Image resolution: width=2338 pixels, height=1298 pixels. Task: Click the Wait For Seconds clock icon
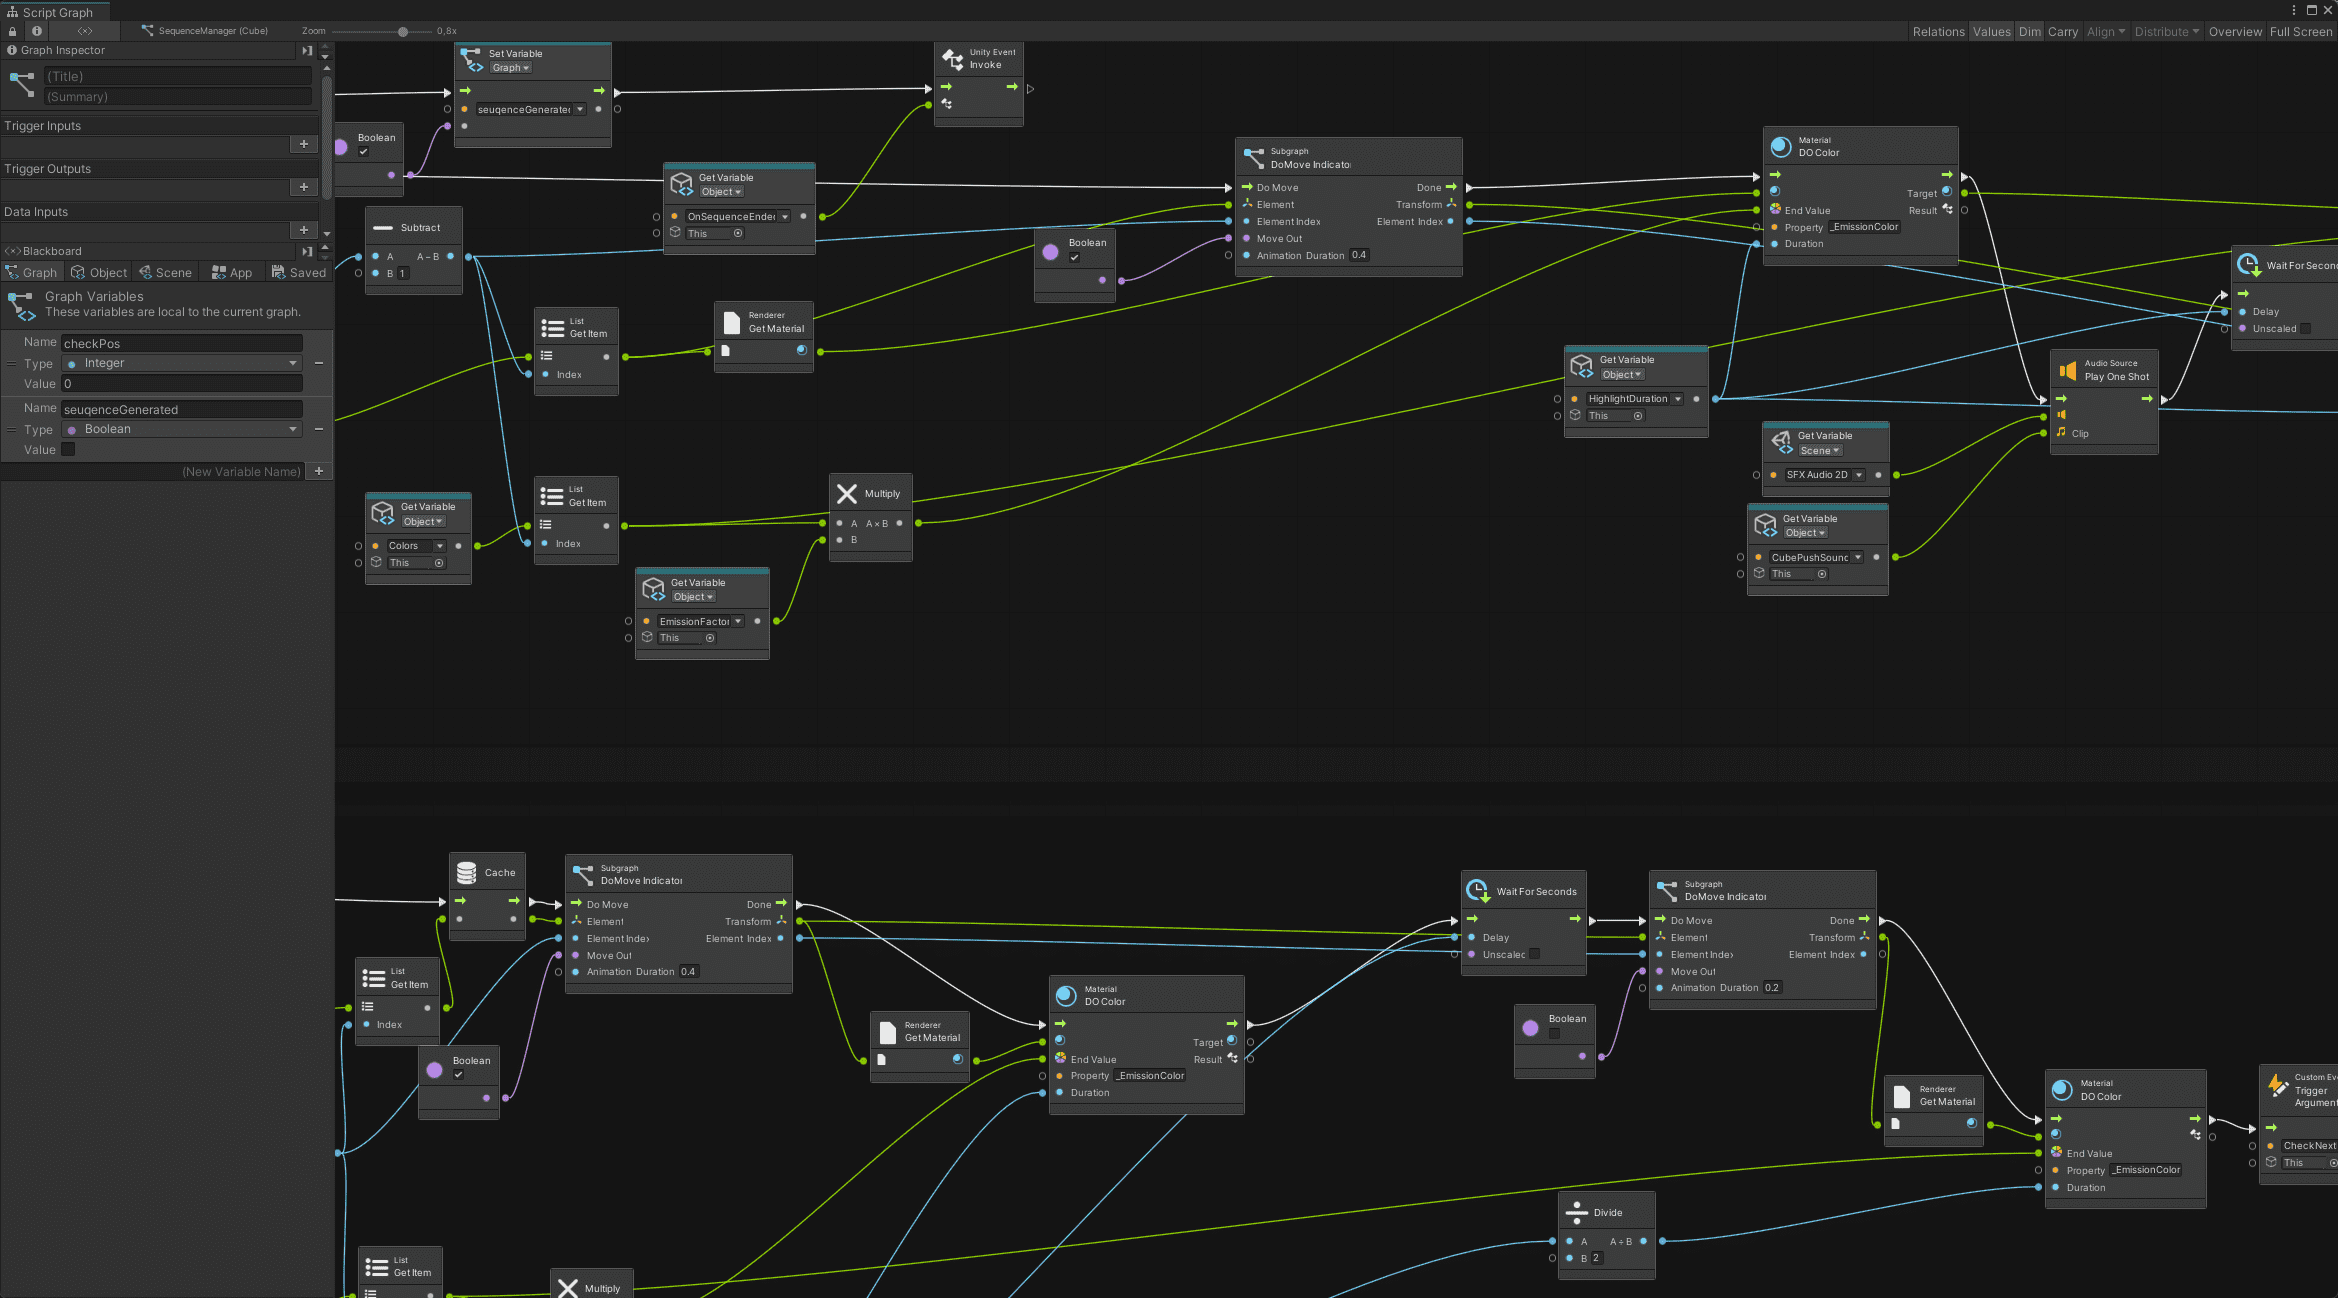click(x=1478, y=891)
